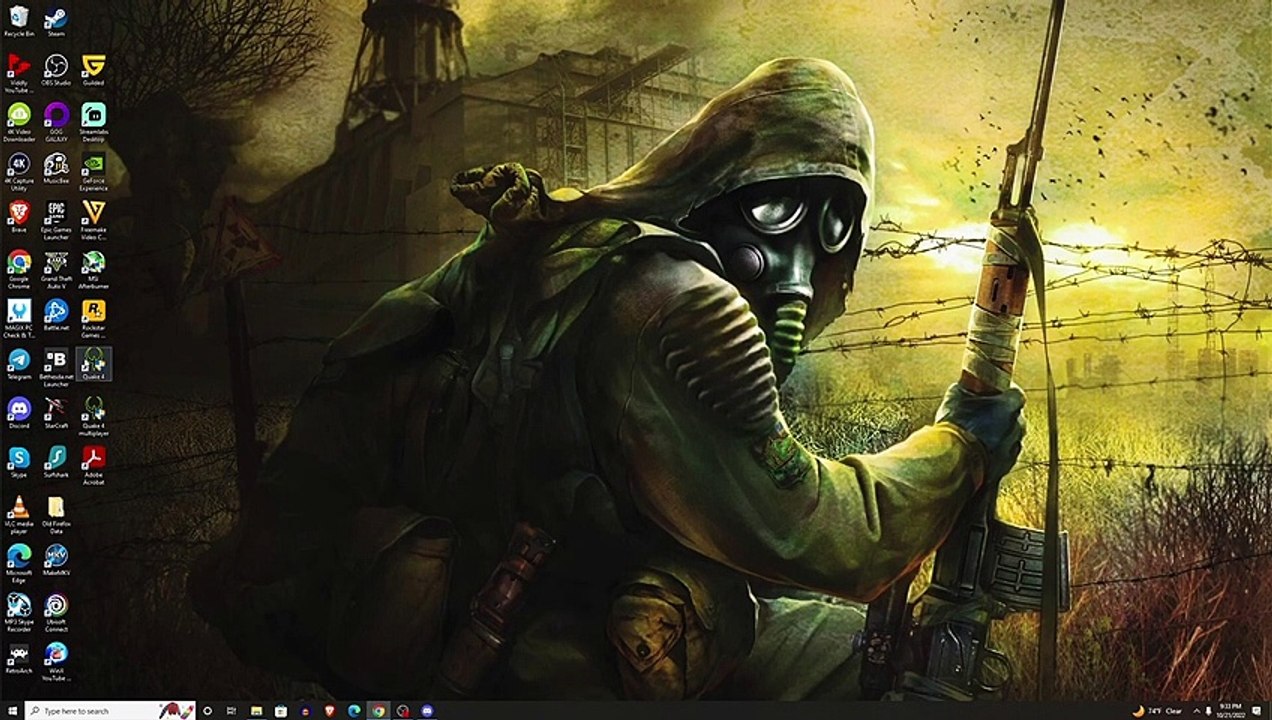Screen dimensions: 1272x720
Task: Click the highlighted Quake 4 shortcut
Action: 93,364
